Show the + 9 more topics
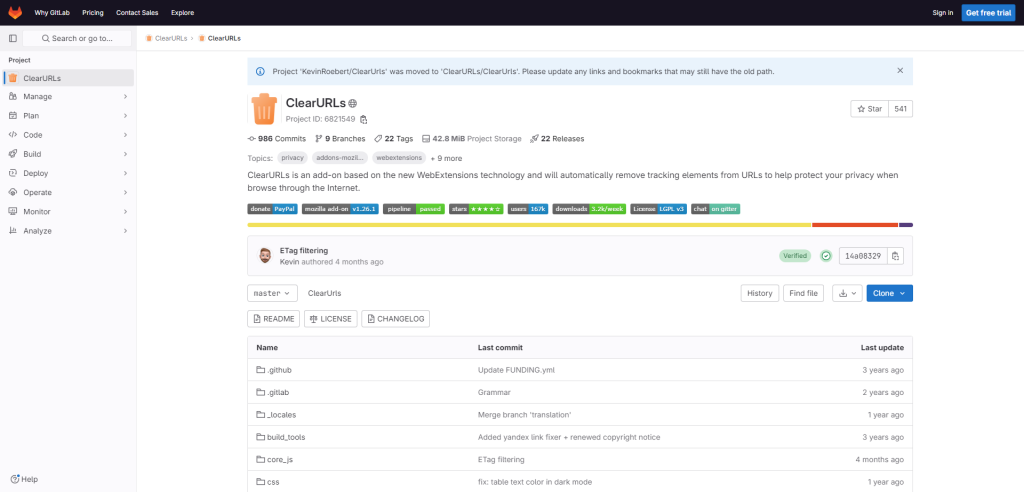The image size is (1024, 492). [x=446, y=158]
